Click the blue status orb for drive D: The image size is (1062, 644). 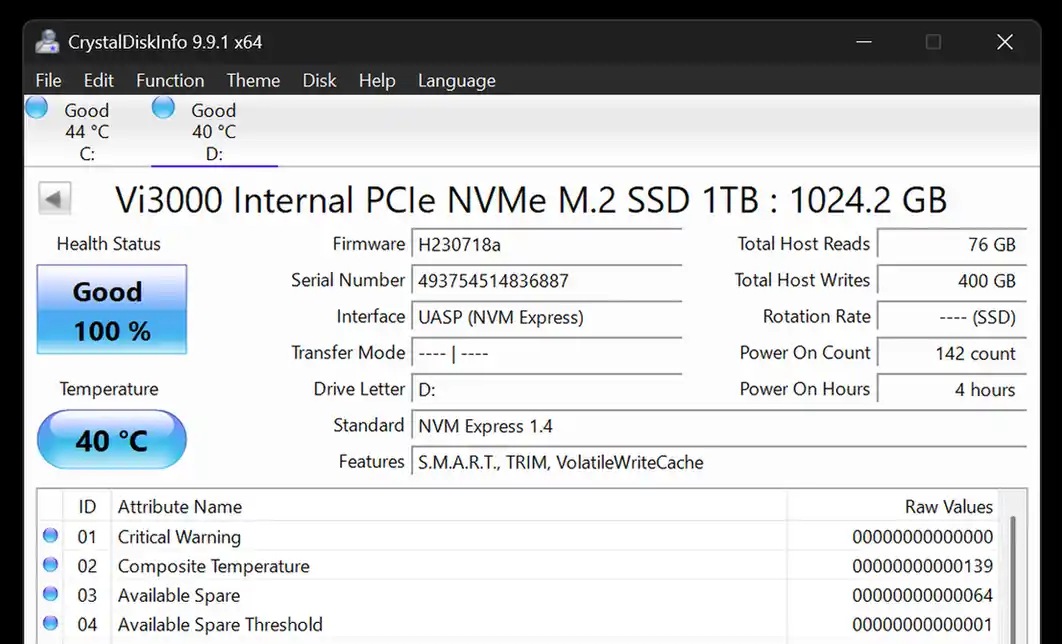tap(163, 108)
